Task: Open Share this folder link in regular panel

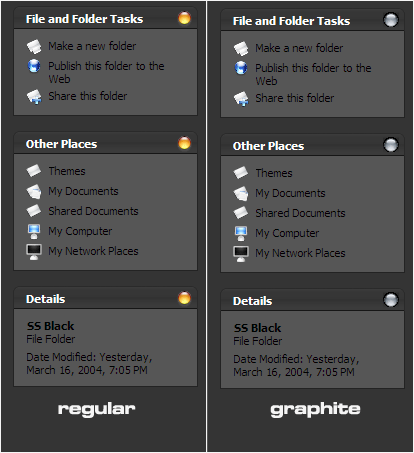Action: tap(88, 96)
